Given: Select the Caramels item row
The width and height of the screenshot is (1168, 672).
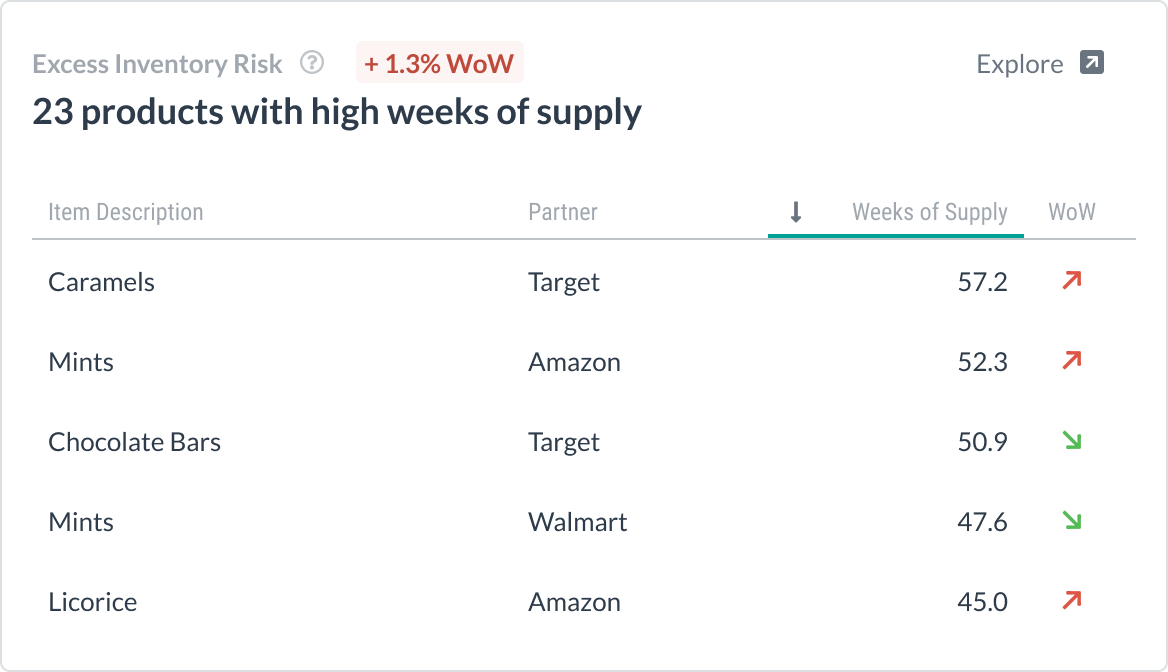Looking at the screenshot, I should point(101,282).
